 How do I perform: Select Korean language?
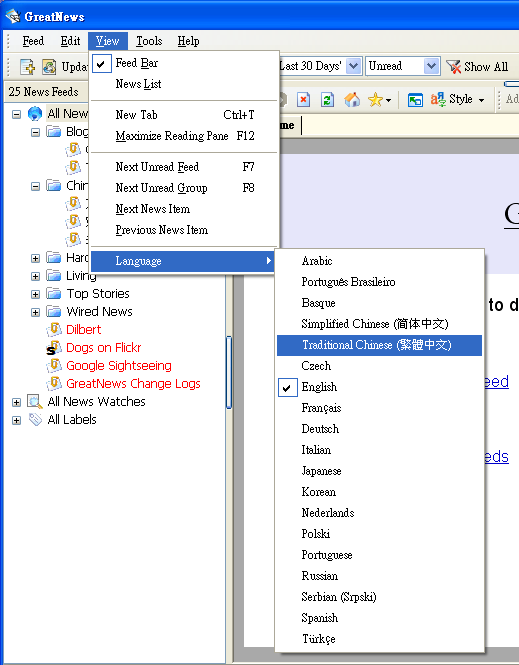pyautogui.click(x=379, y=492)
